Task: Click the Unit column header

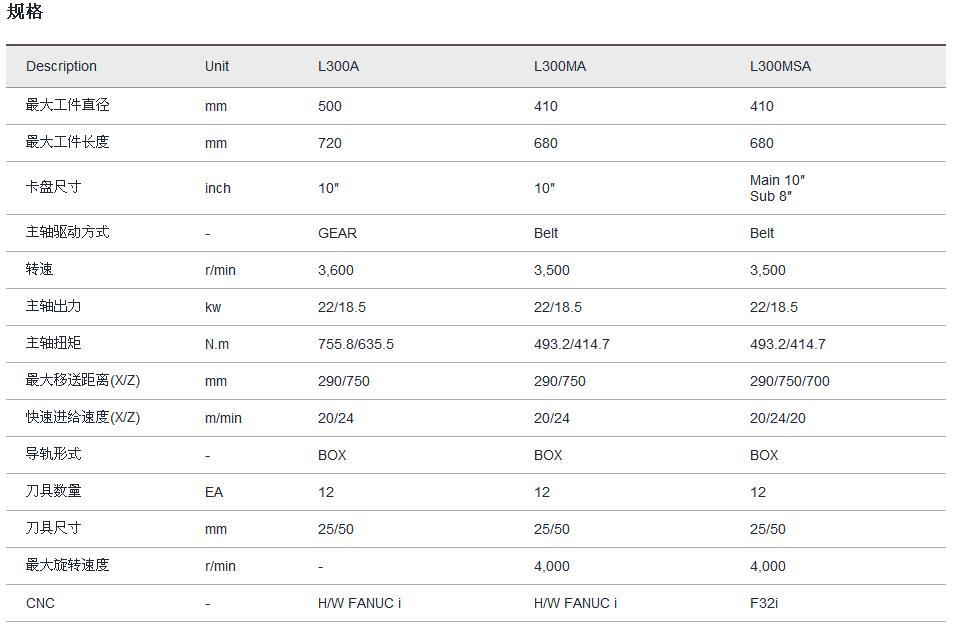Action: (x=217, y=67)
